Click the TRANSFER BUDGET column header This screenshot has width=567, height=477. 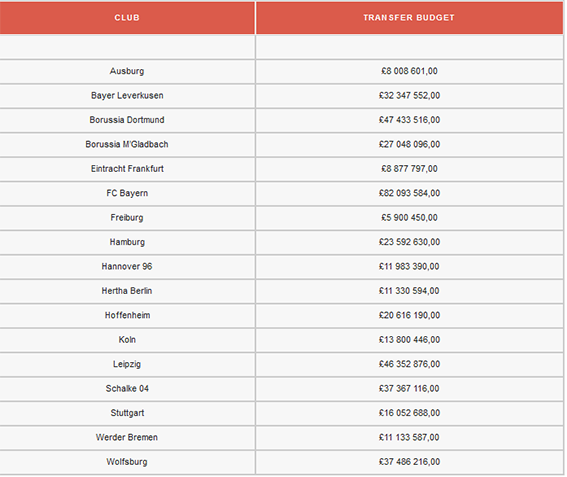(409, 18)
